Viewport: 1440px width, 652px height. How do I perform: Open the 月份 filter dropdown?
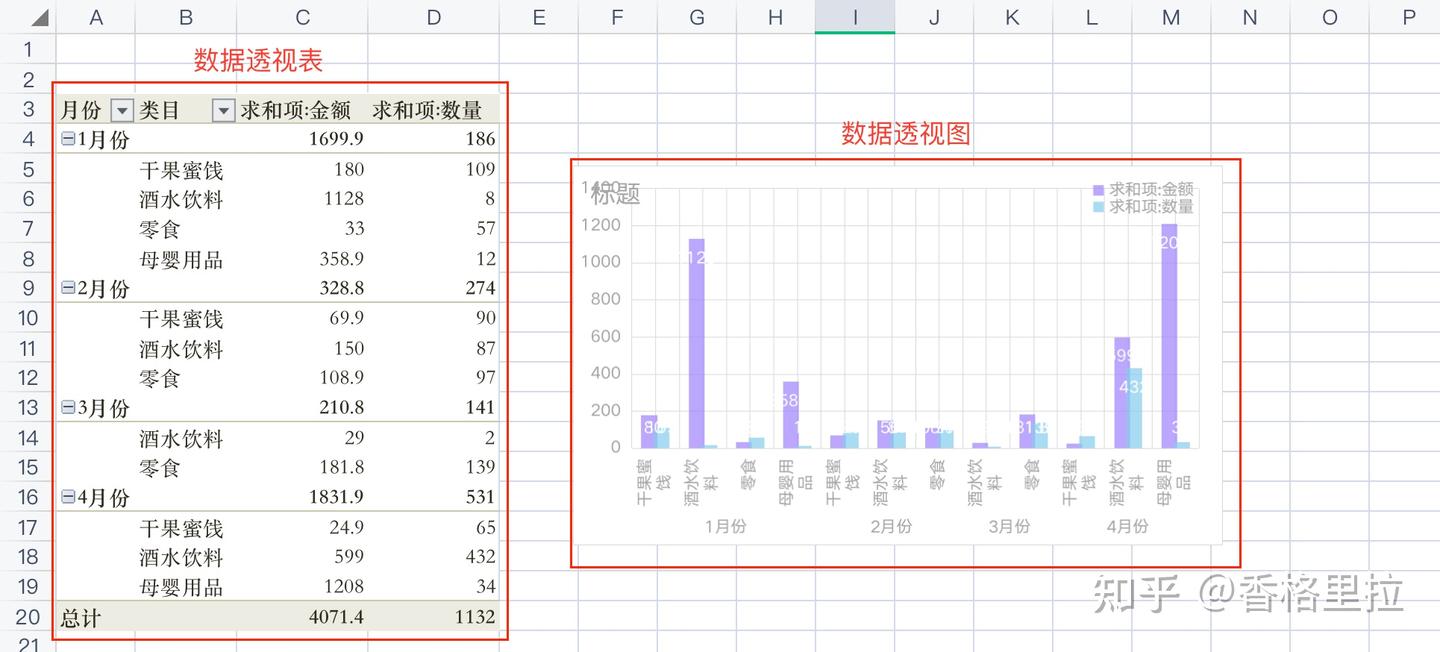click(122, 111)
